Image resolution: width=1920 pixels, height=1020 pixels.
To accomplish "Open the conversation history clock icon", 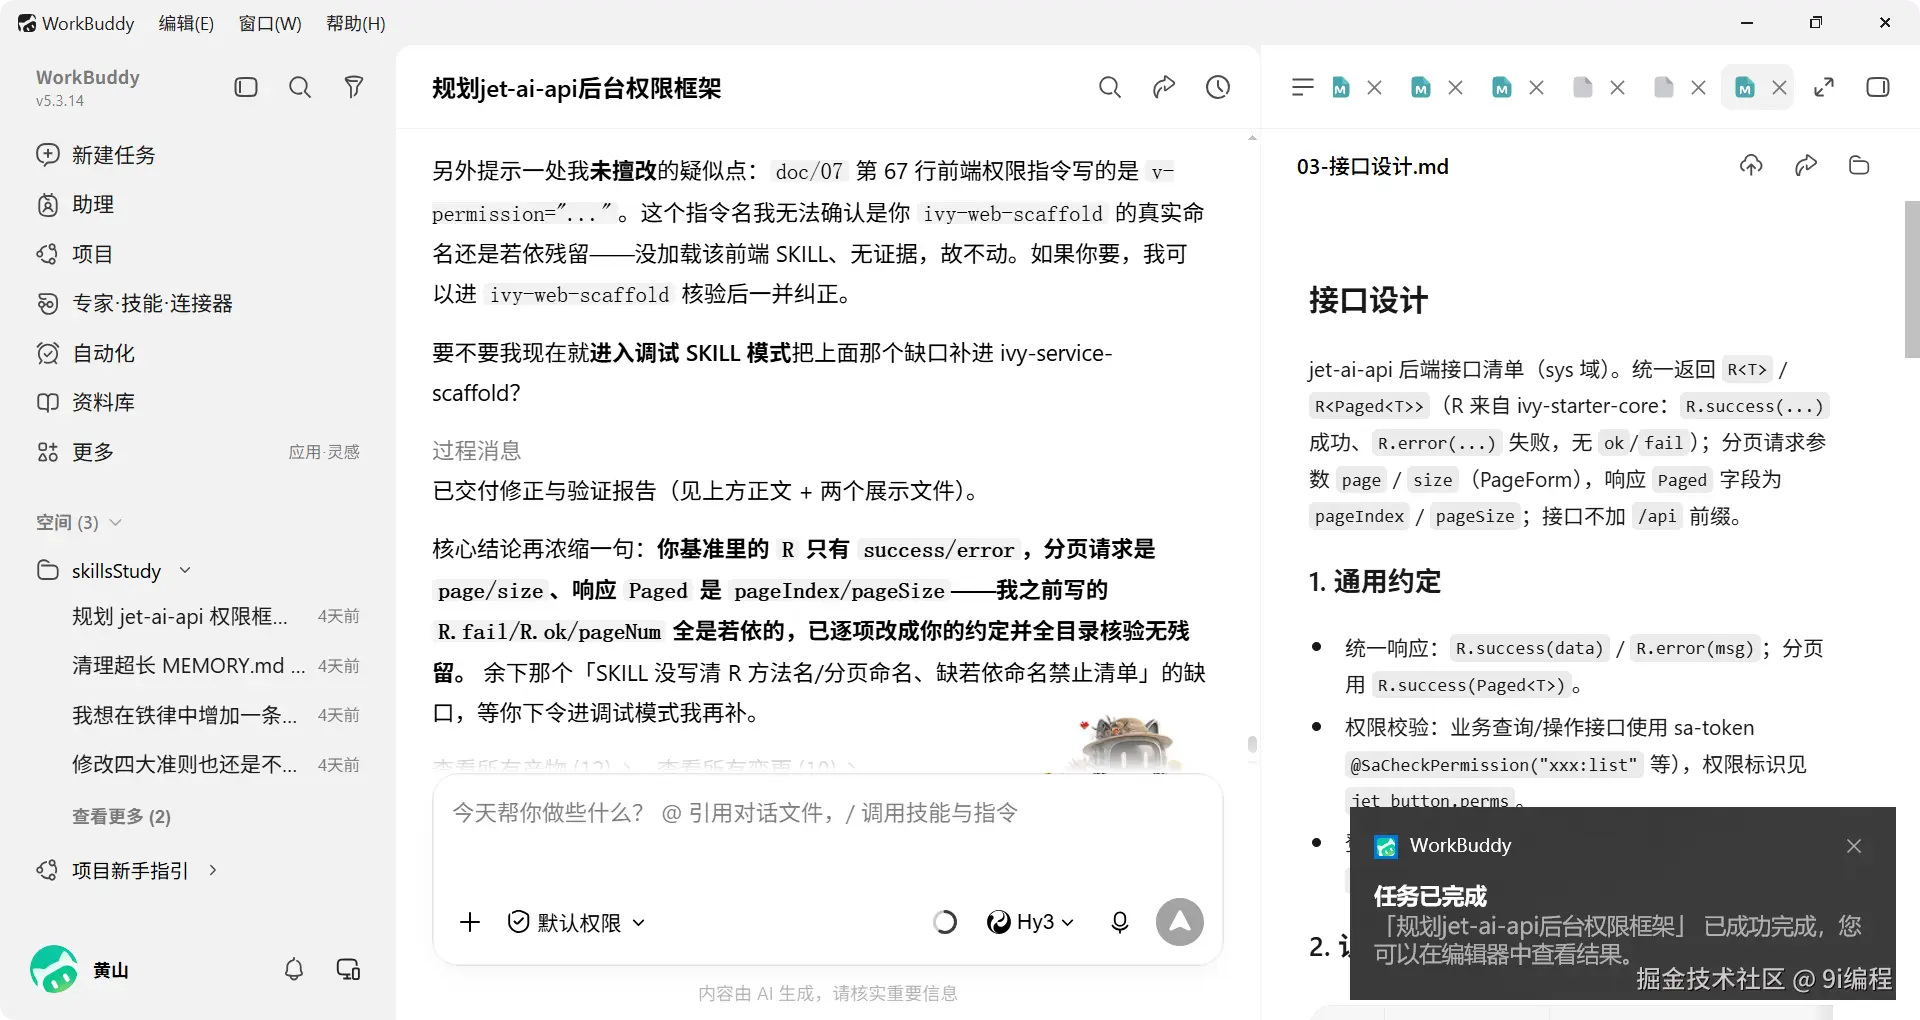I will coord(1218,88).
